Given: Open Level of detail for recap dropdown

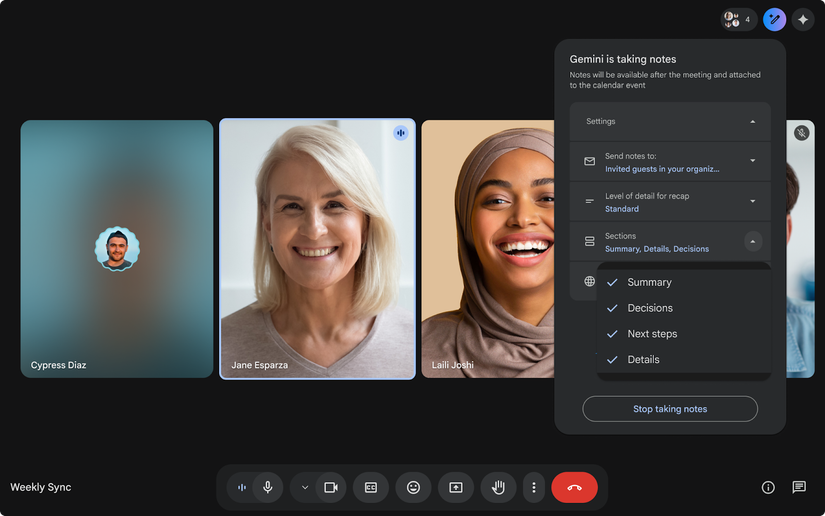Looking at the screenshot, I should click(x=752, y=201).
